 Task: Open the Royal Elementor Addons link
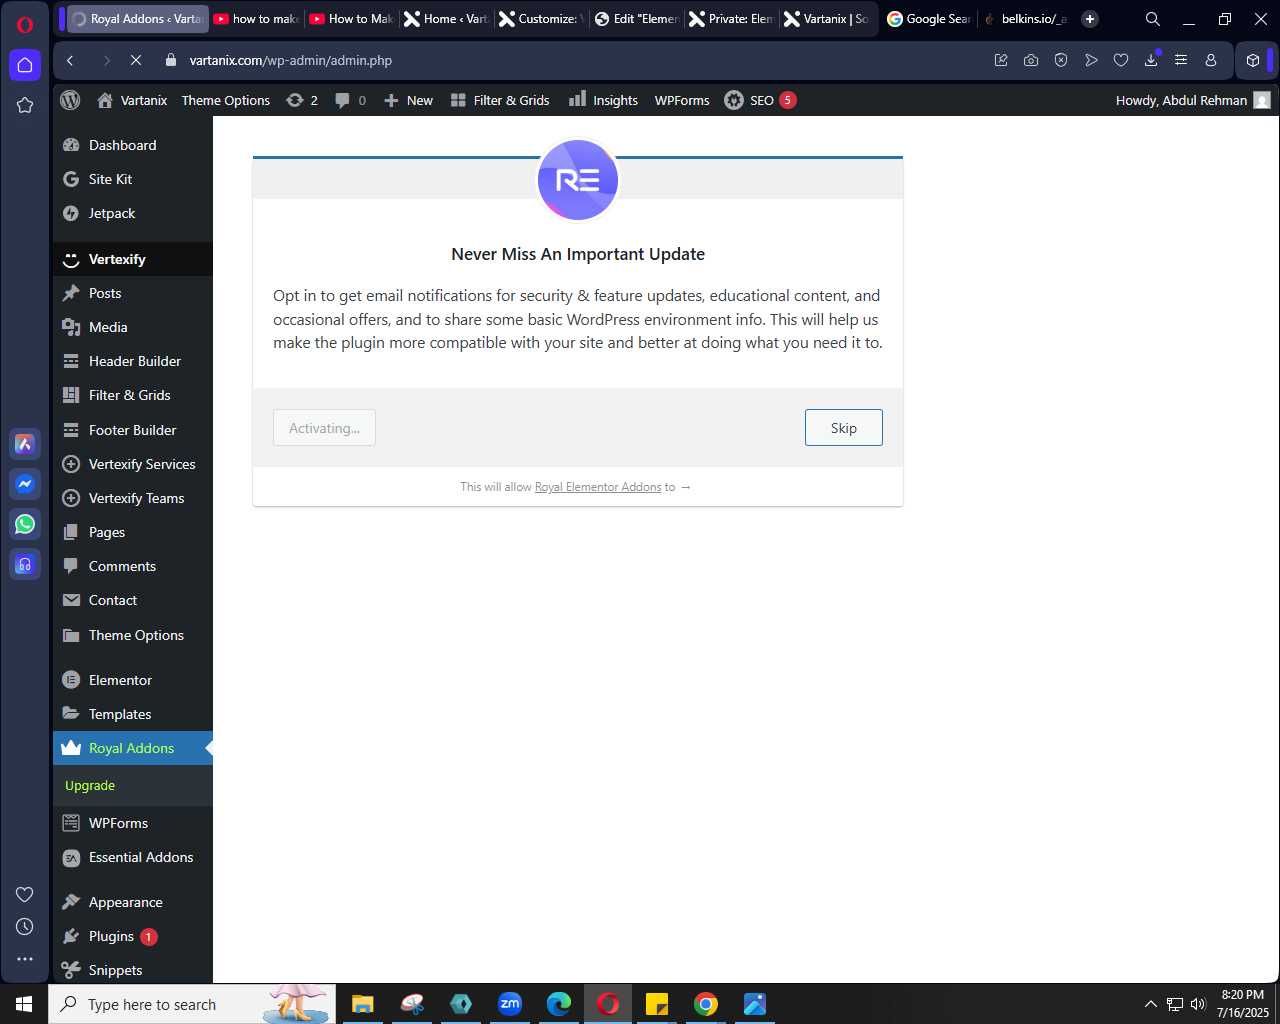click(x=598, y=487)
